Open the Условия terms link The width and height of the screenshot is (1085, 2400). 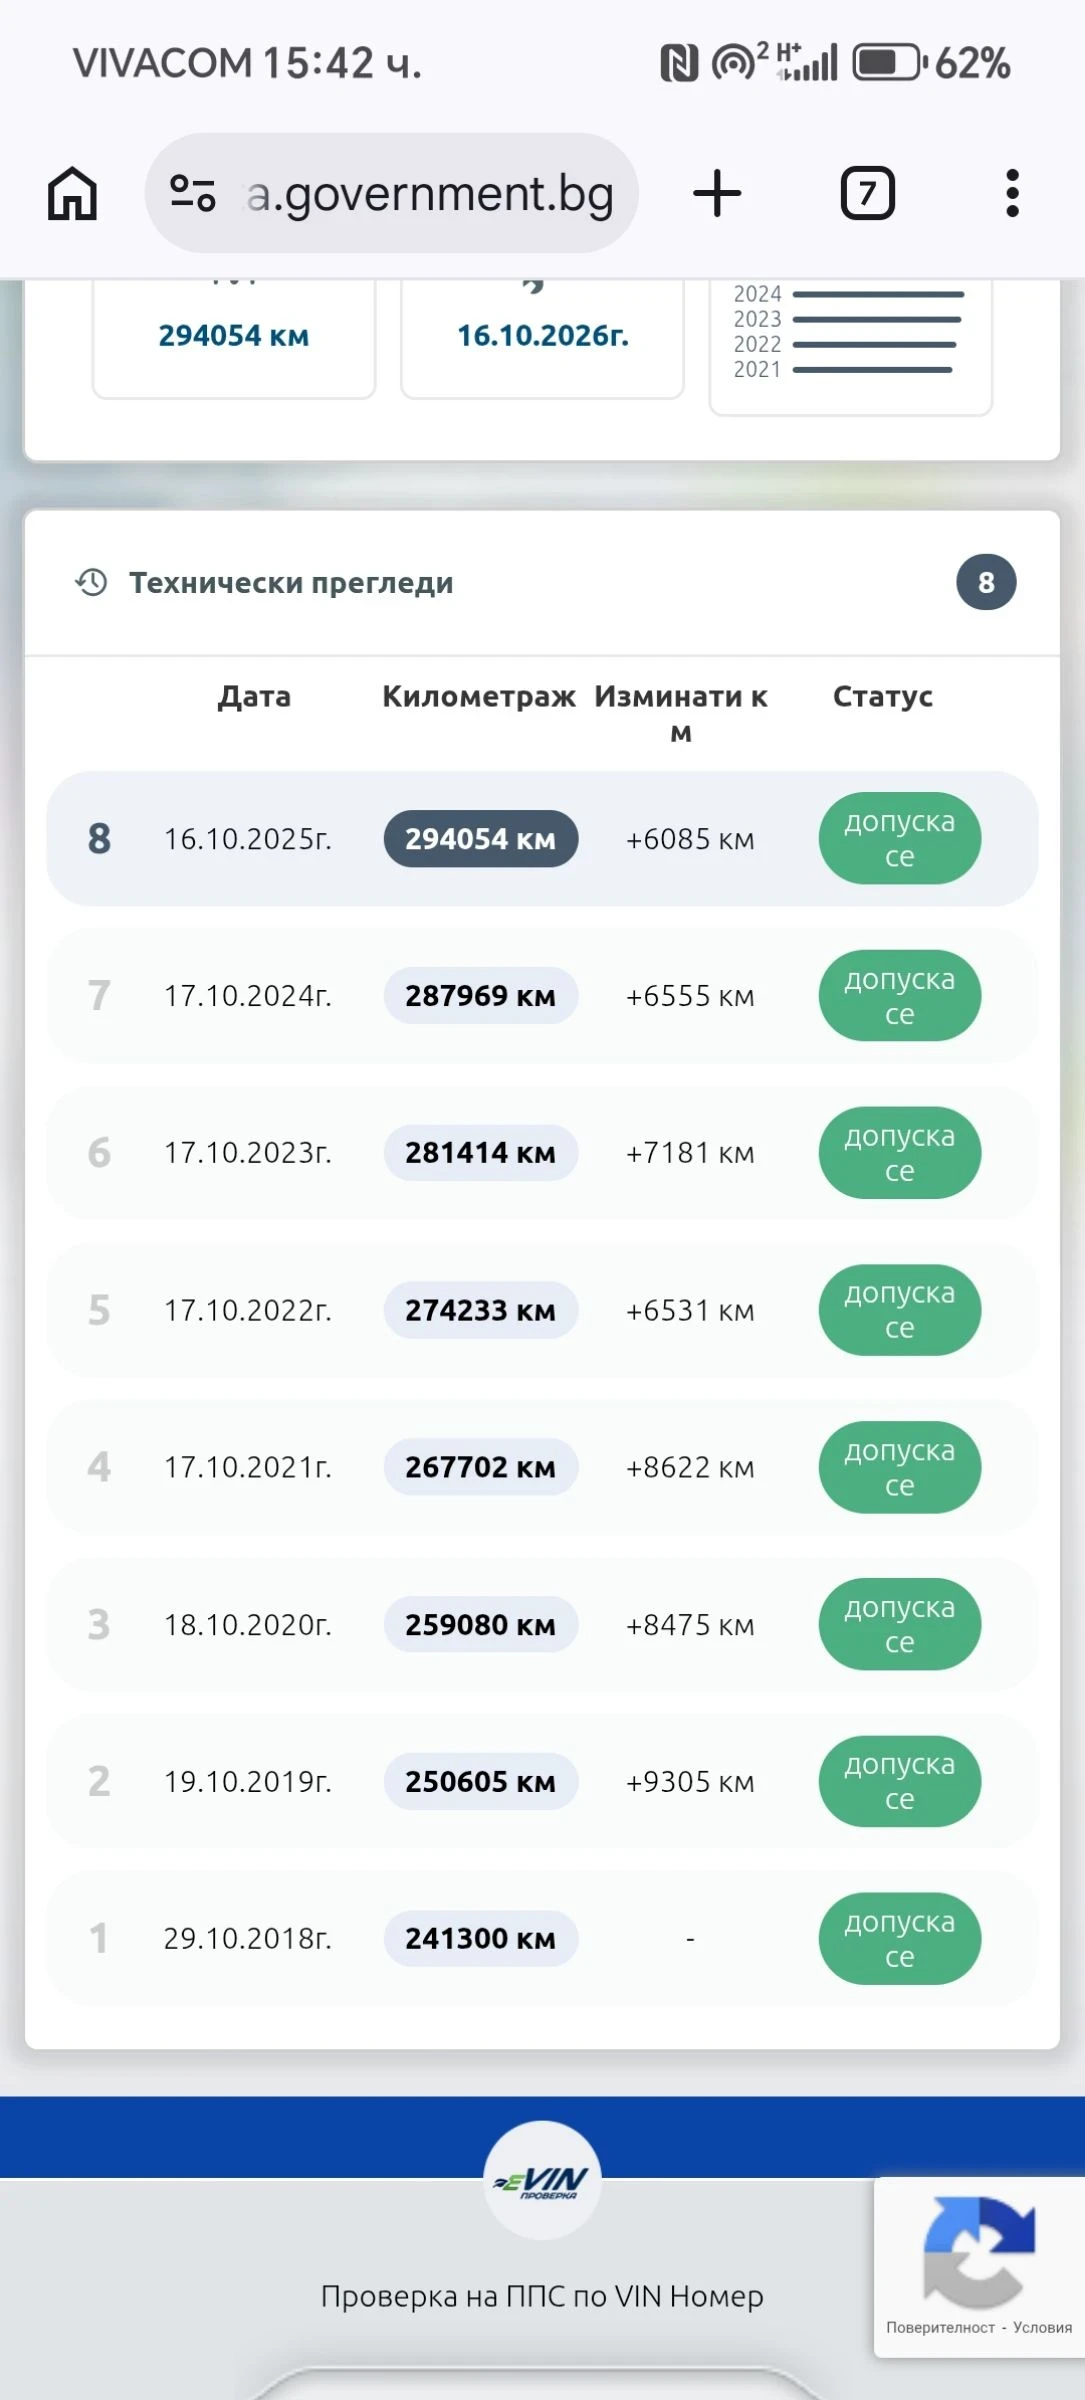1042,2328
